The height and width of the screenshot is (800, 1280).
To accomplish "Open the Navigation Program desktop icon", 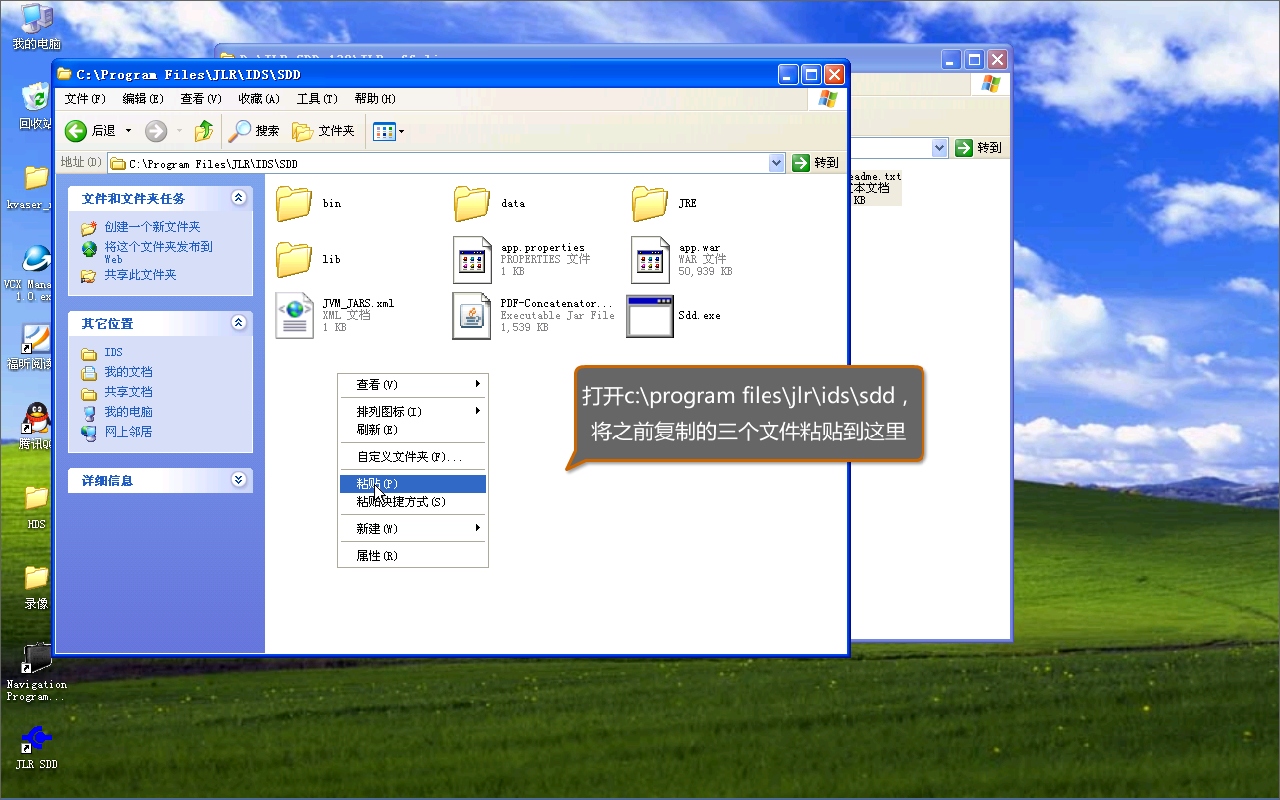I will 36,672.
